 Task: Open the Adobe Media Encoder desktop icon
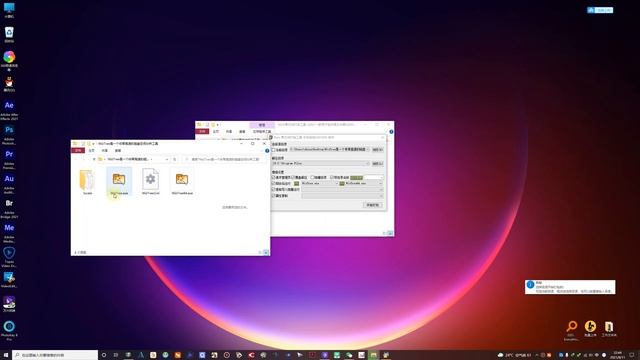[x=9, y=233]
